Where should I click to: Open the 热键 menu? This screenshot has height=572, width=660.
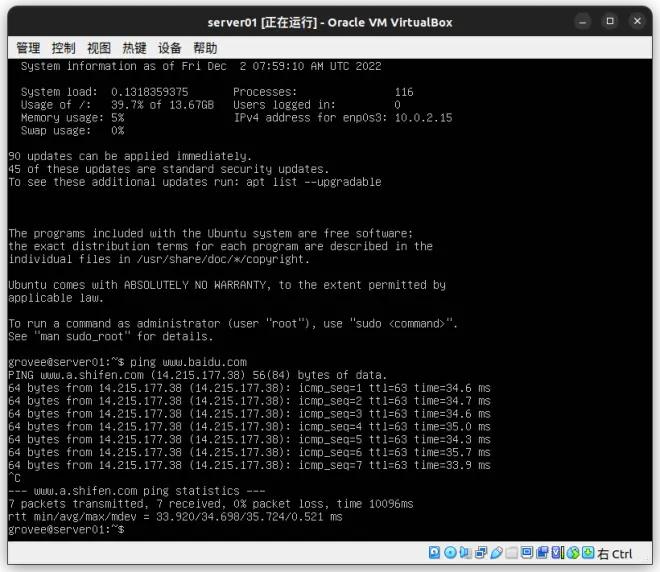(x=134, y=48)
